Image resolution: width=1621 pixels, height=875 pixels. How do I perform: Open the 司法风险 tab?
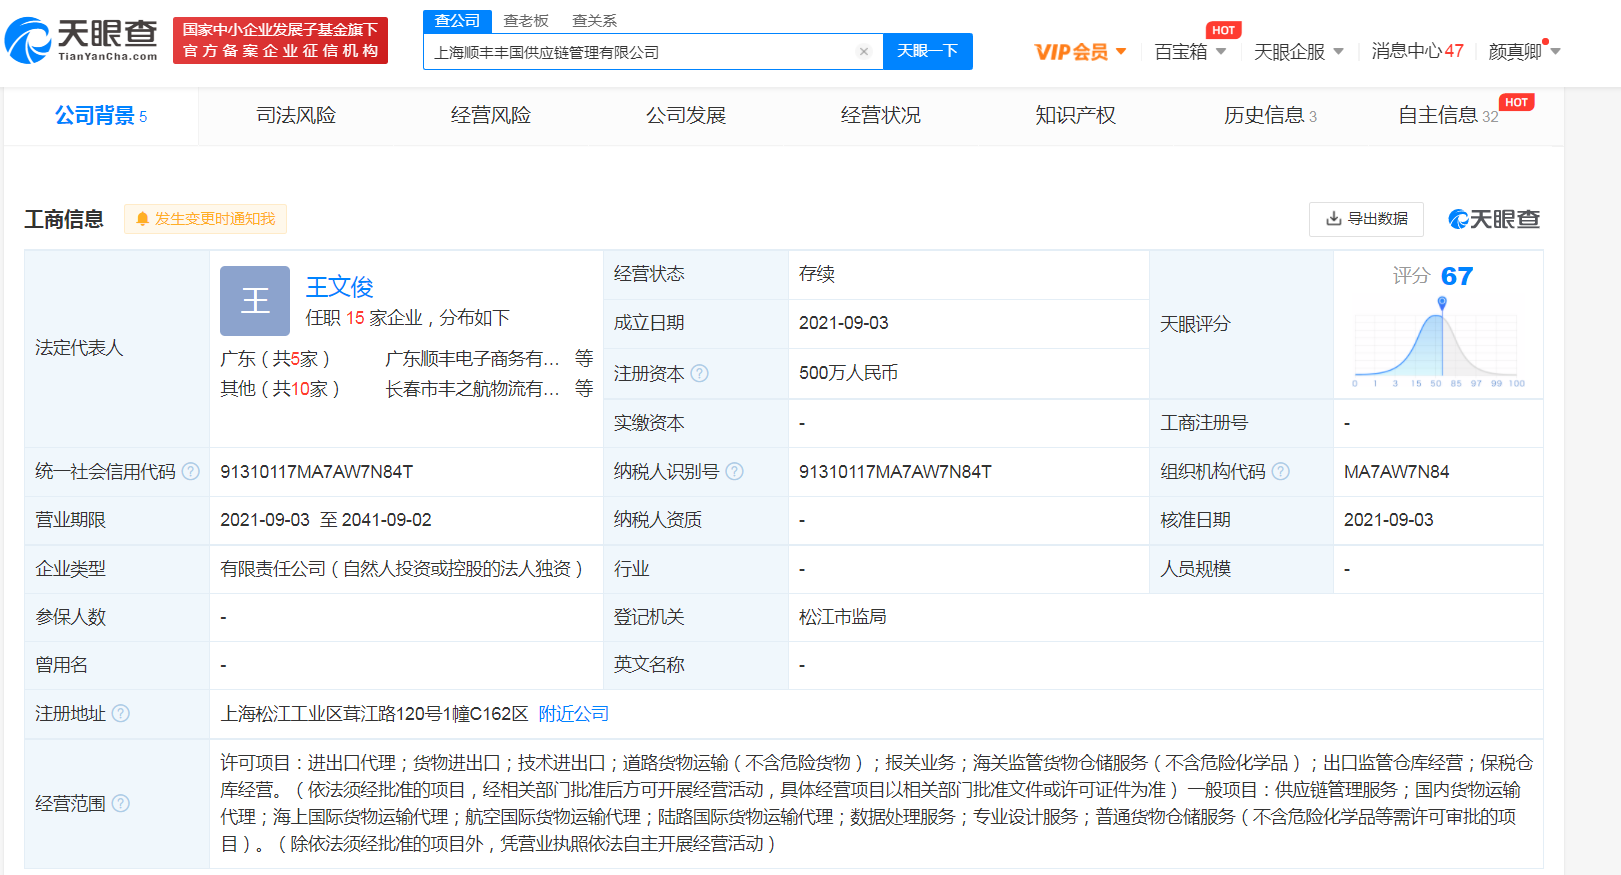[296, 116]
